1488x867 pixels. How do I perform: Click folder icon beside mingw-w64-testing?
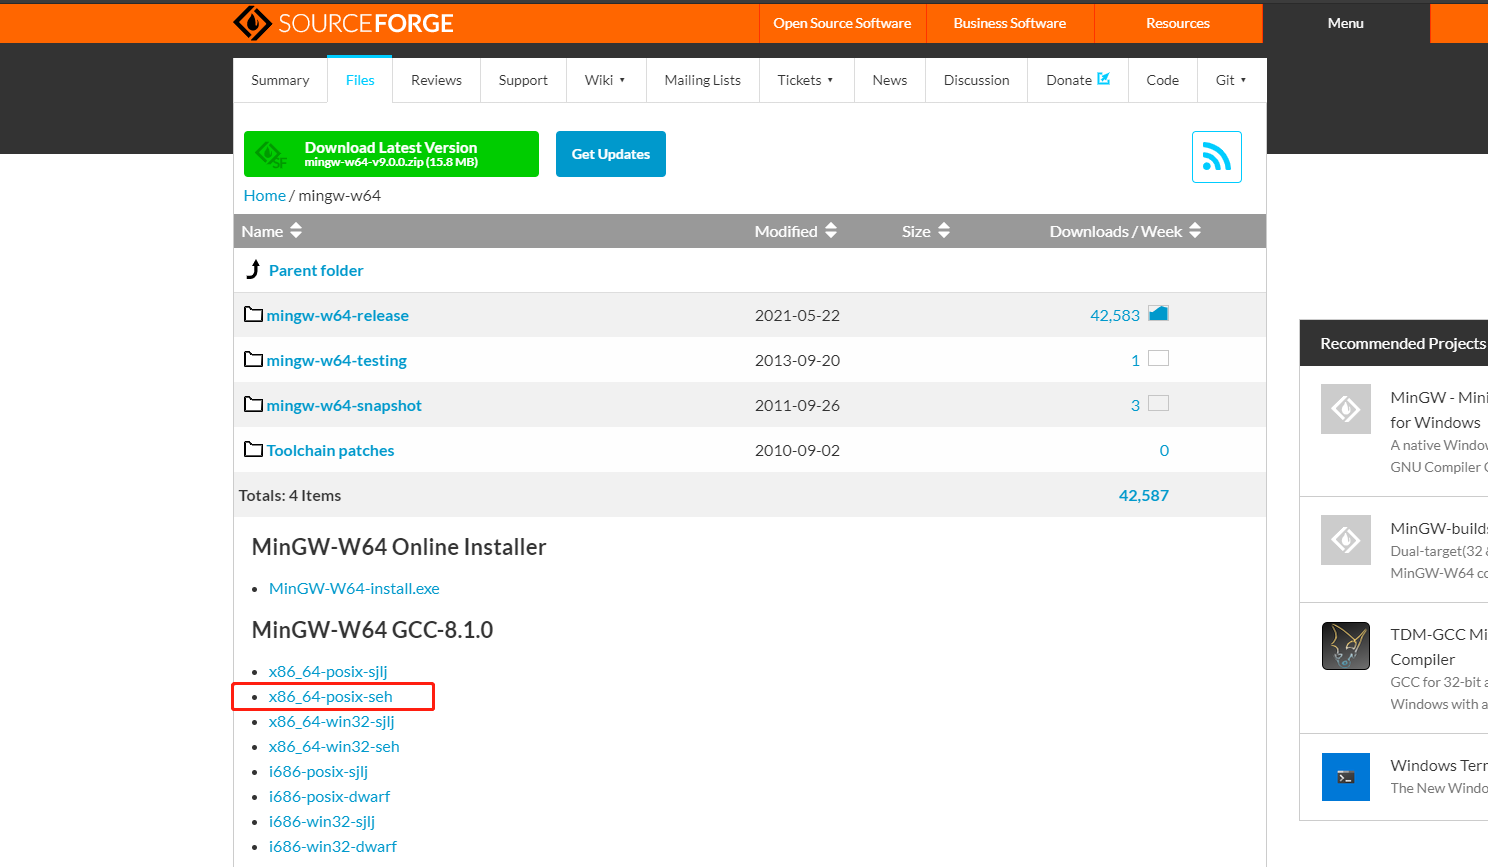click(254, 359)
